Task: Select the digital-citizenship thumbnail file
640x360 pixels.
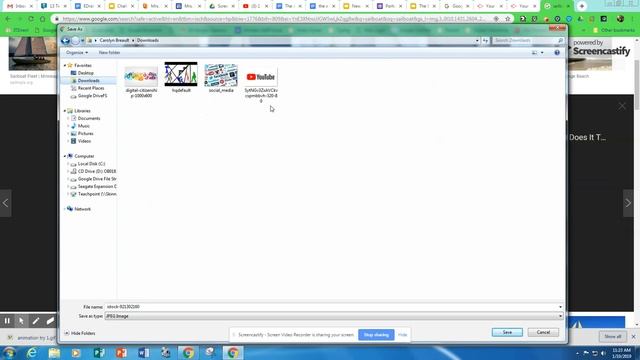Action: [x=141, y=82]
